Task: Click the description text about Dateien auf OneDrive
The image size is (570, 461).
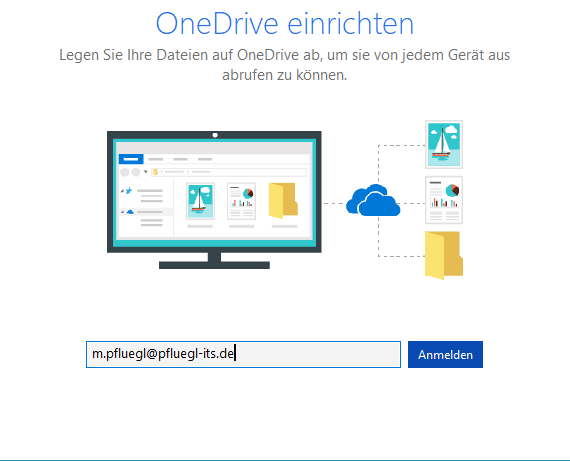Action: [285, 65]
